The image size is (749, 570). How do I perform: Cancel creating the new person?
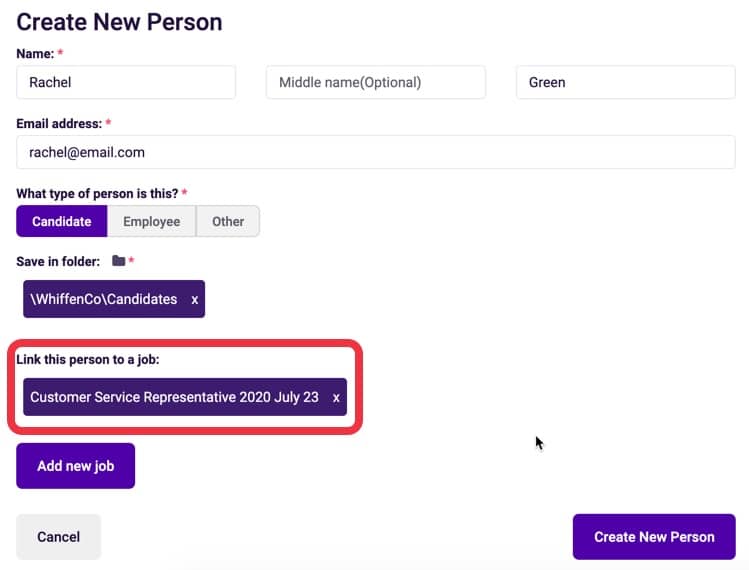point(59,537)
